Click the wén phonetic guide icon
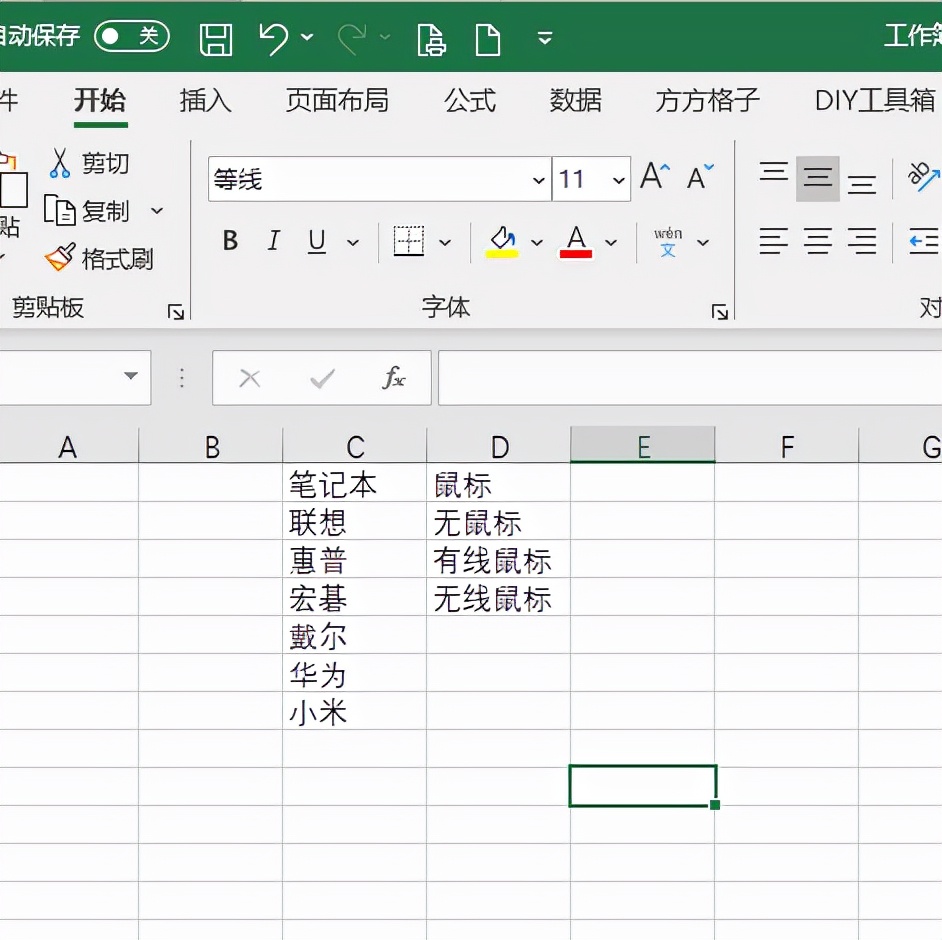Viewport: 942px width, 940px height. [x=667, y=241]
